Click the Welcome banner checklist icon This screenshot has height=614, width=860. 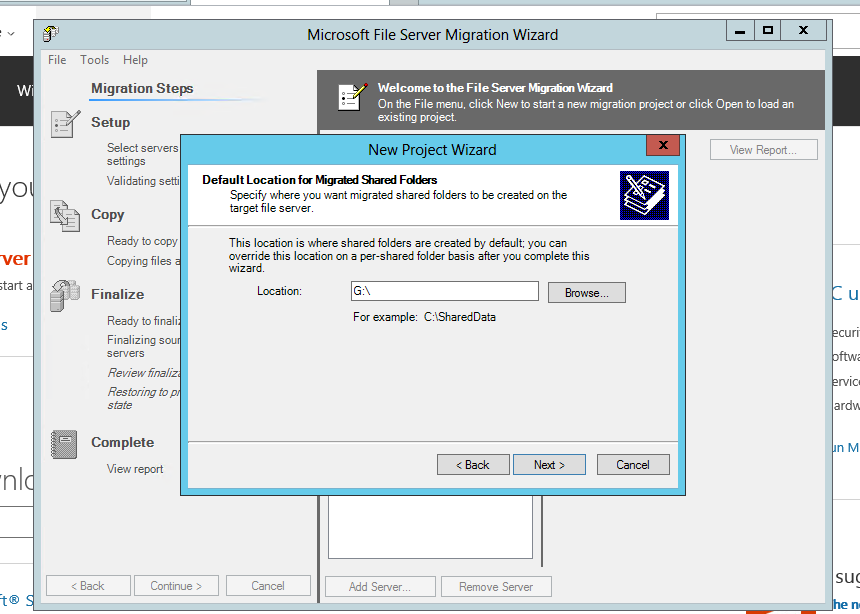point(352,97)
